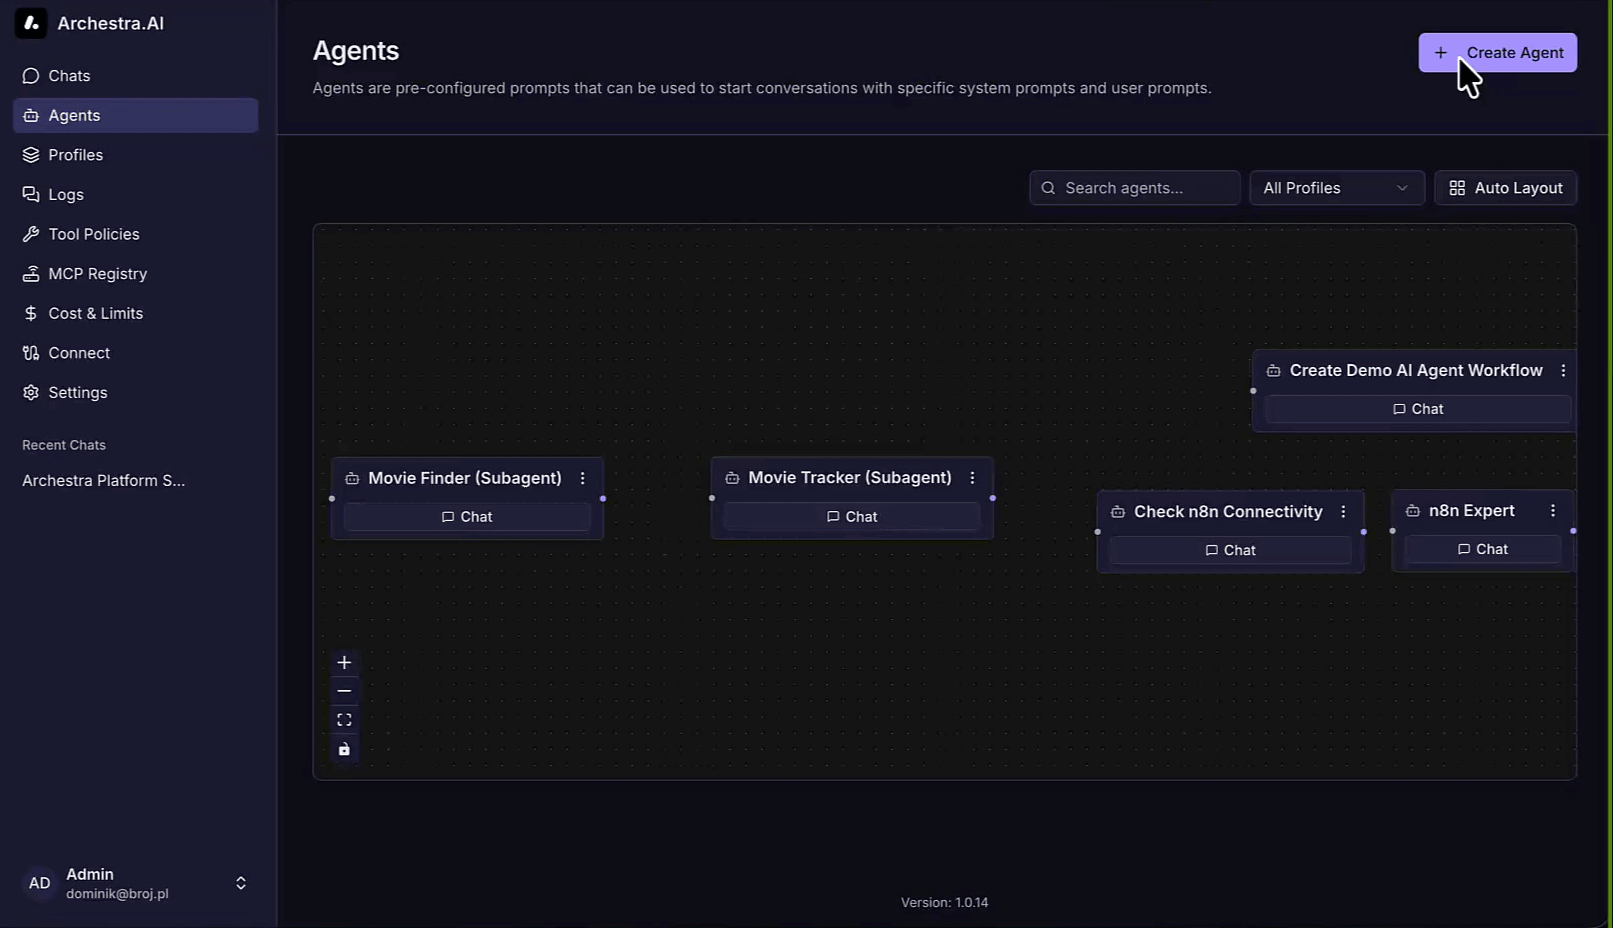Open recent chat Archestra Platform S...
The width and height of the screenshot is (1613, 928).
pyautogui.click(x=103, y=481)
